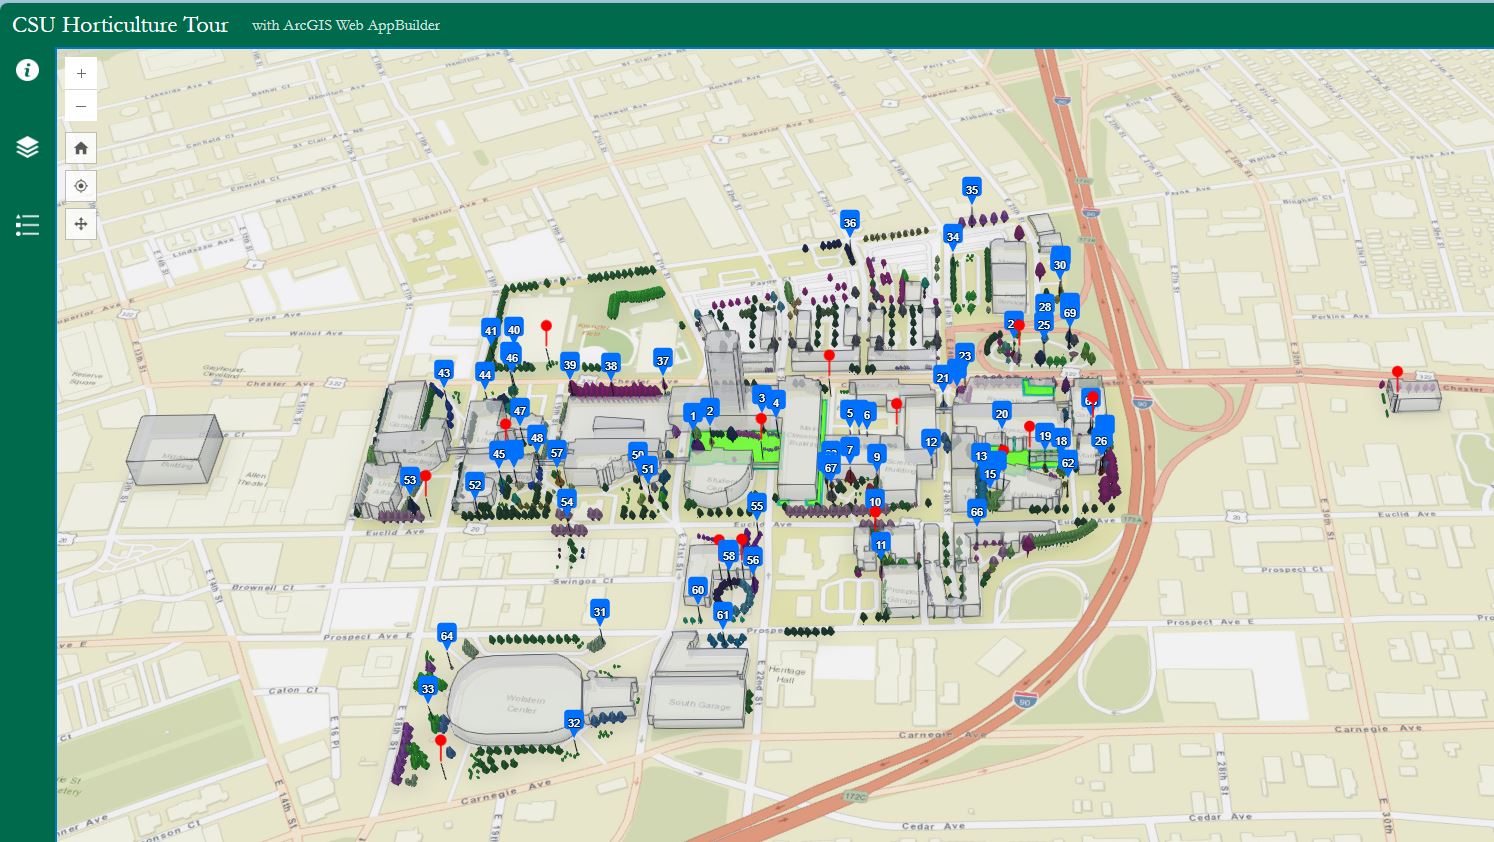Click blue marker labeled 31
This screenshot has width=1494, height=842.
point(599,613)
